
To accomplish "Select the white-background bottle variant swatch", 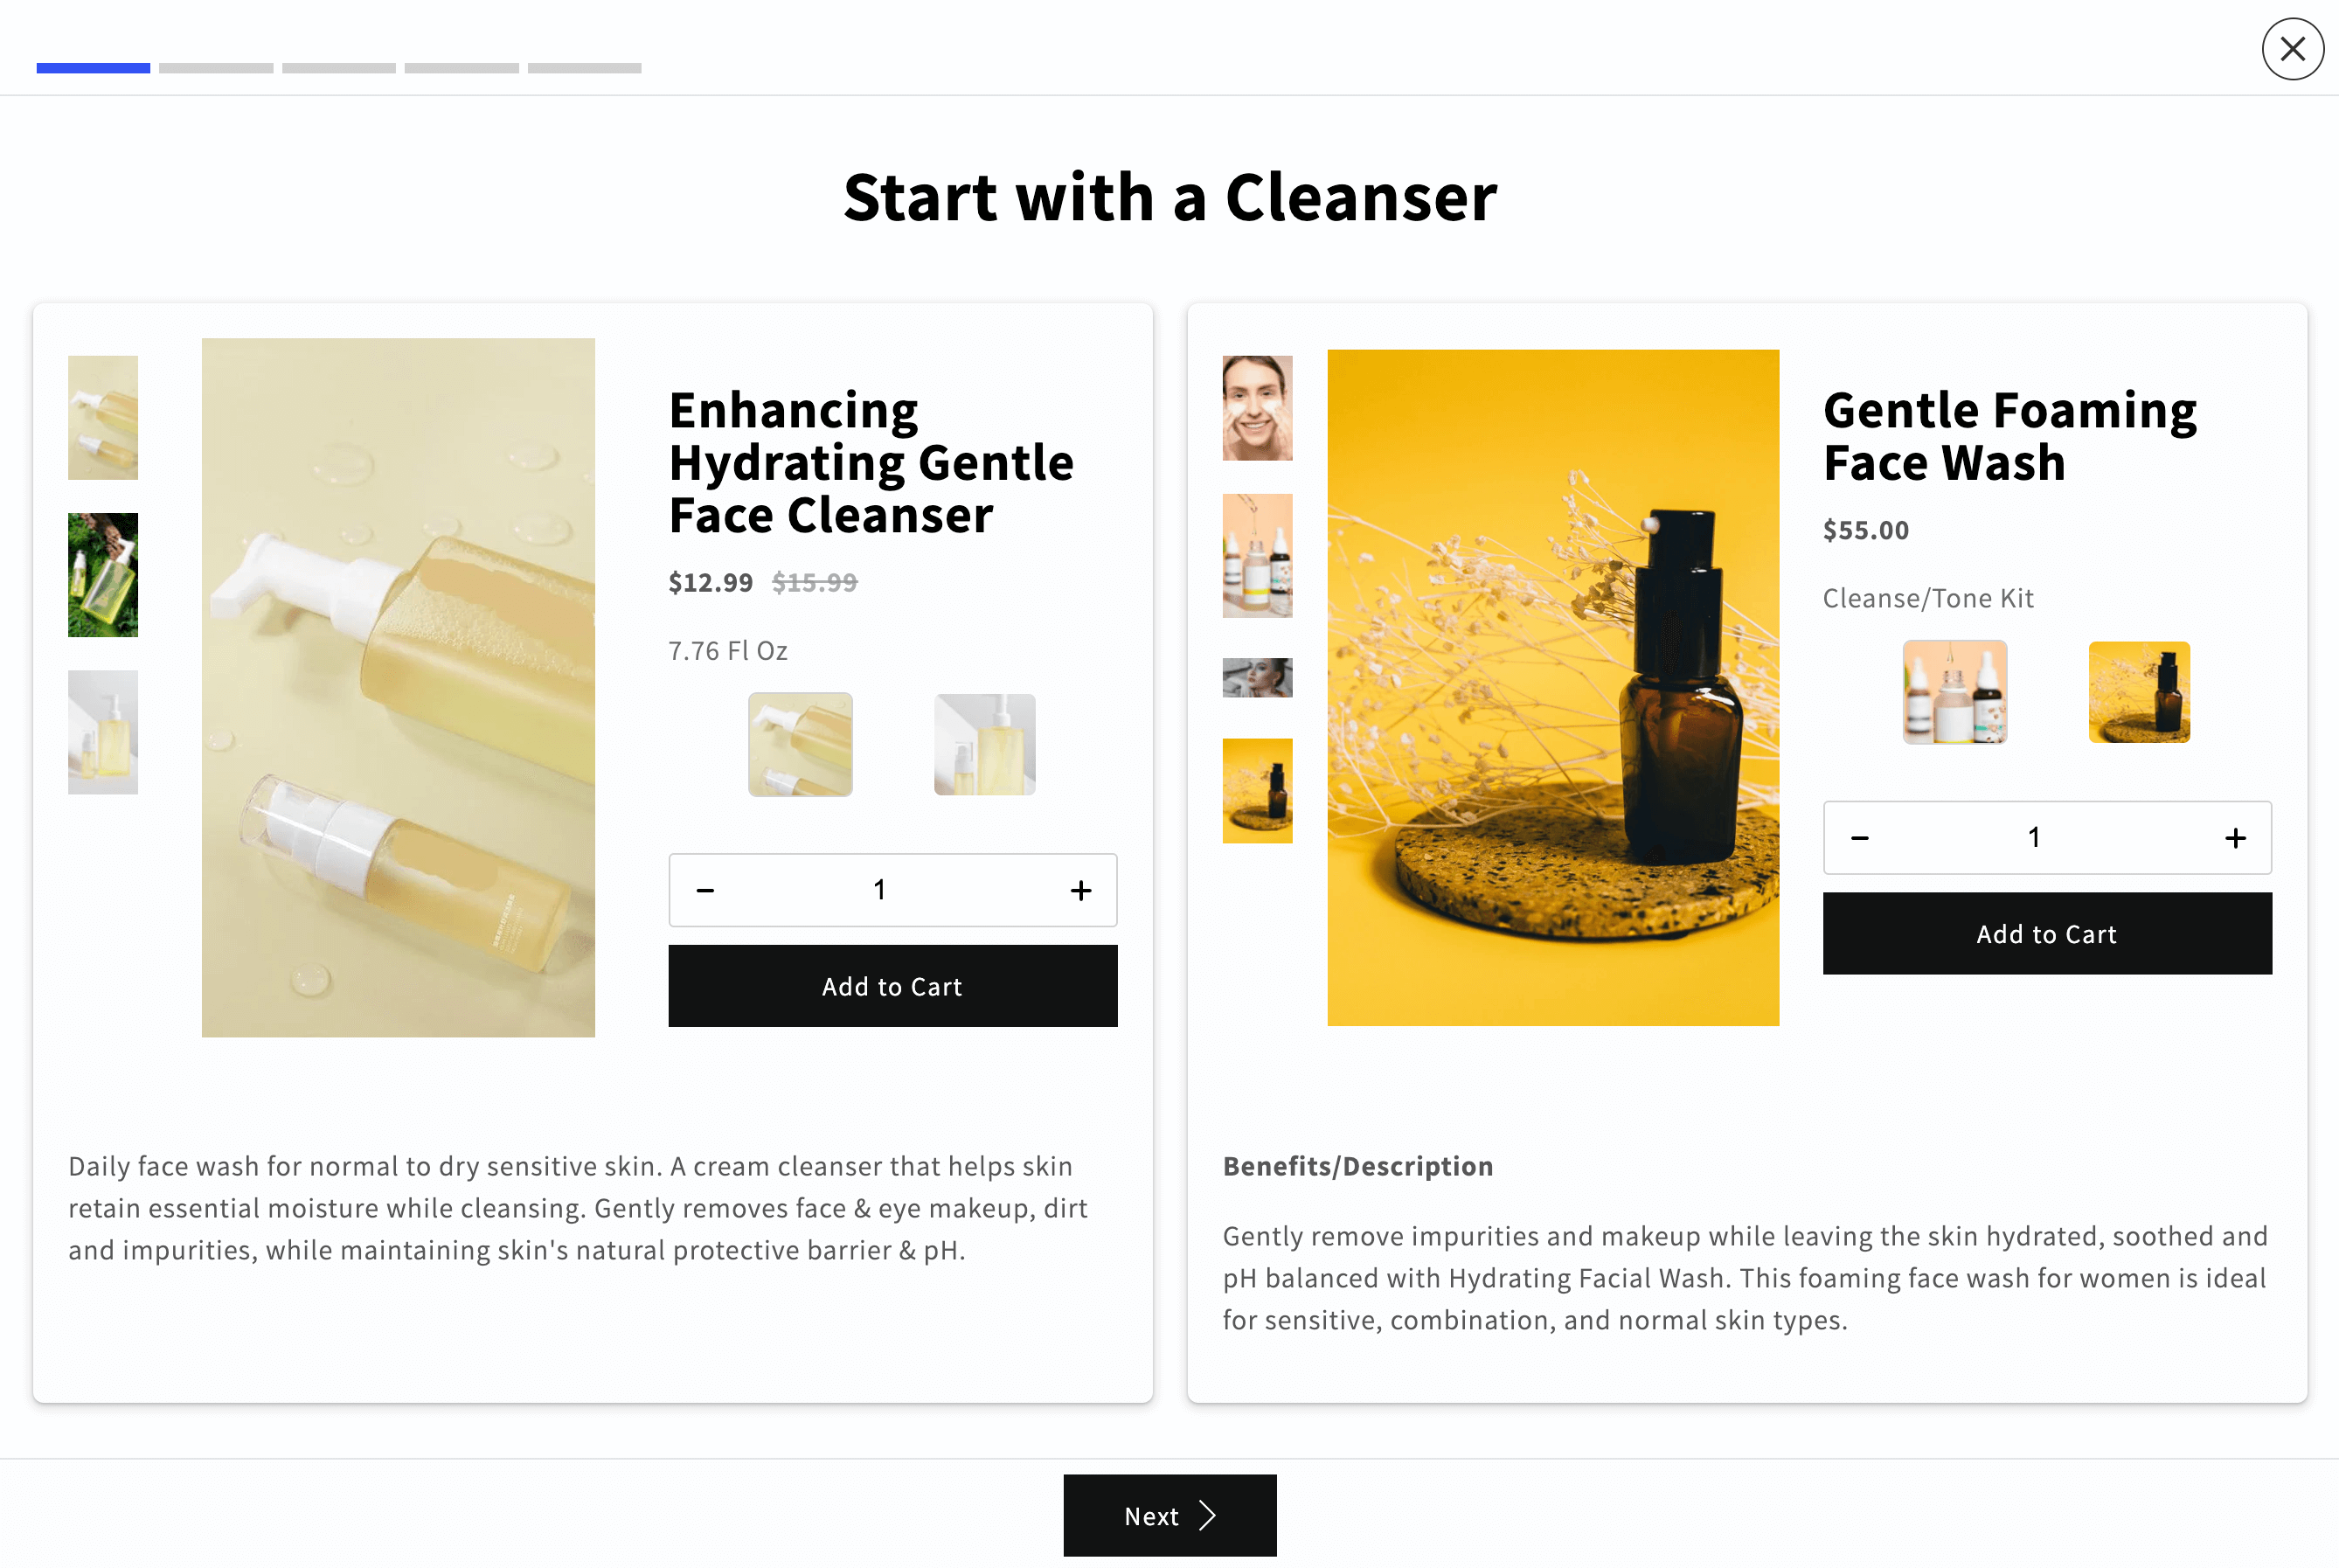I will 984,744.
